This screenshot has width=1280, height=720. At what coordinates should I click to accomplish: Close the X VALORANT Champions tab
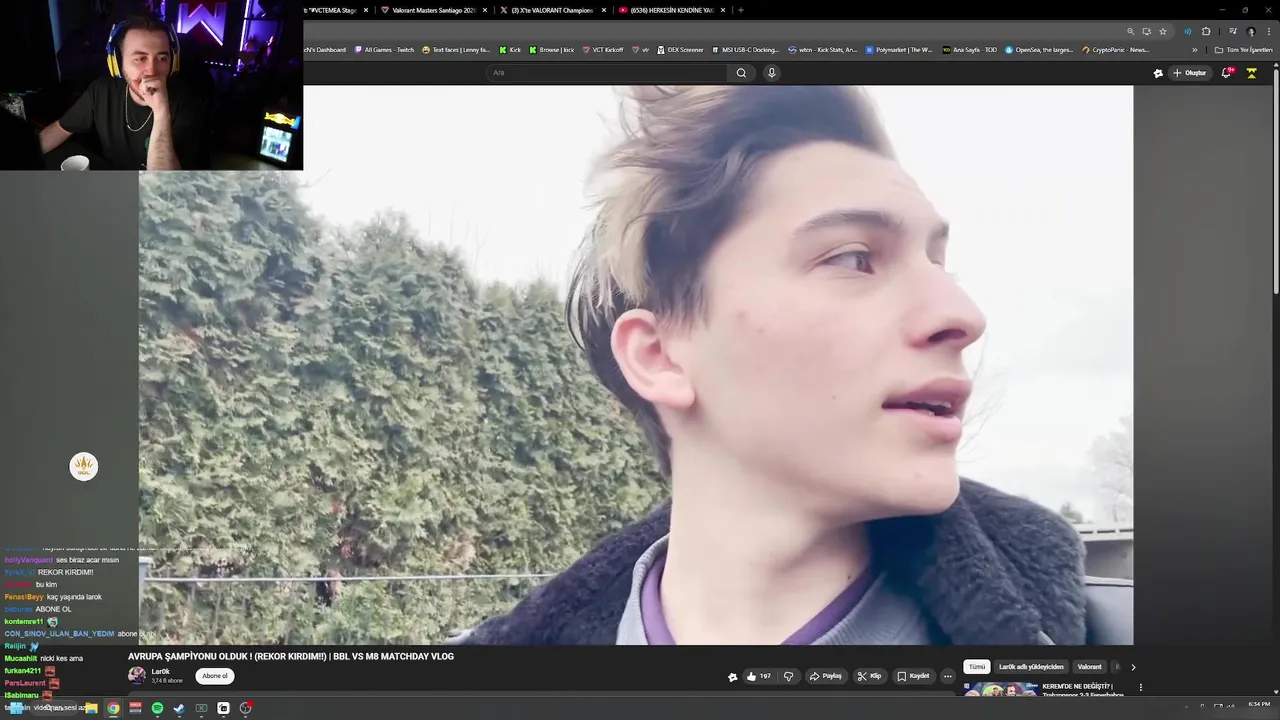point(604,10)
